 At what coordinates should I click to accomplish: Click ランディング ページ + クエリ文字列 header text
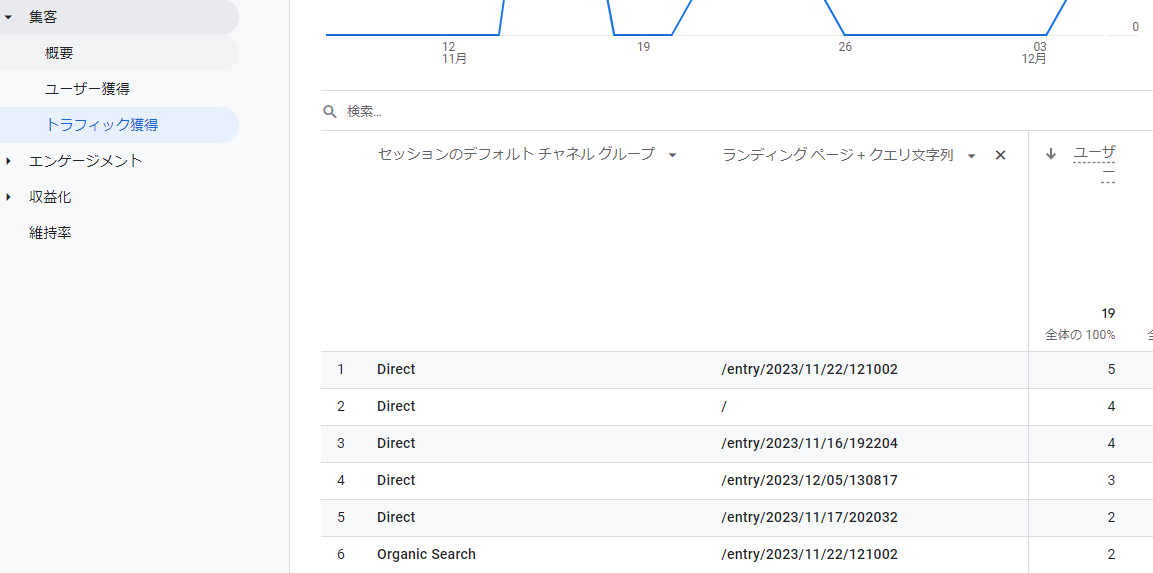click(x=838, y=154)
